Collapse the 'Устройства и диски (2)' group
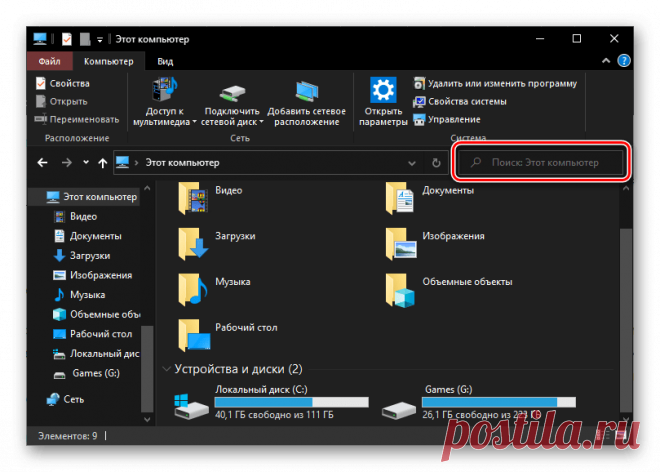 [x=166, y=369]
